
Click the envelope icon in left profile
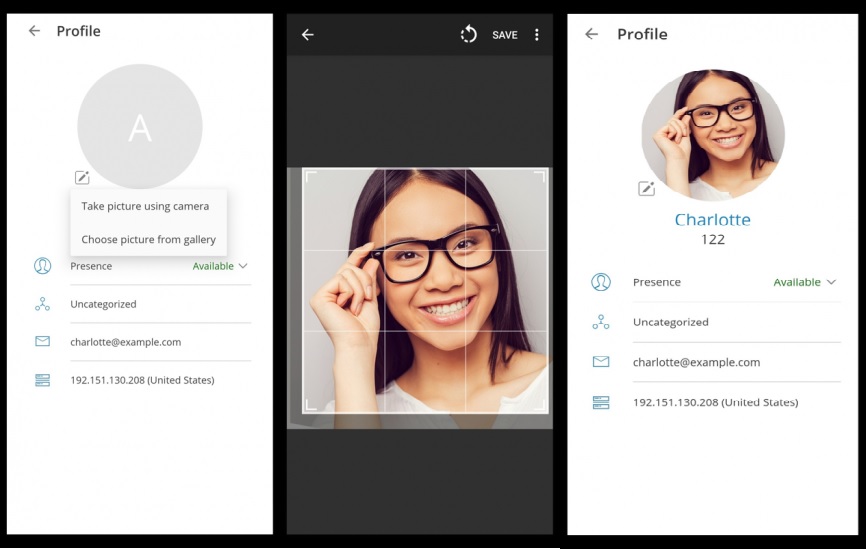[x=43, y=342]
